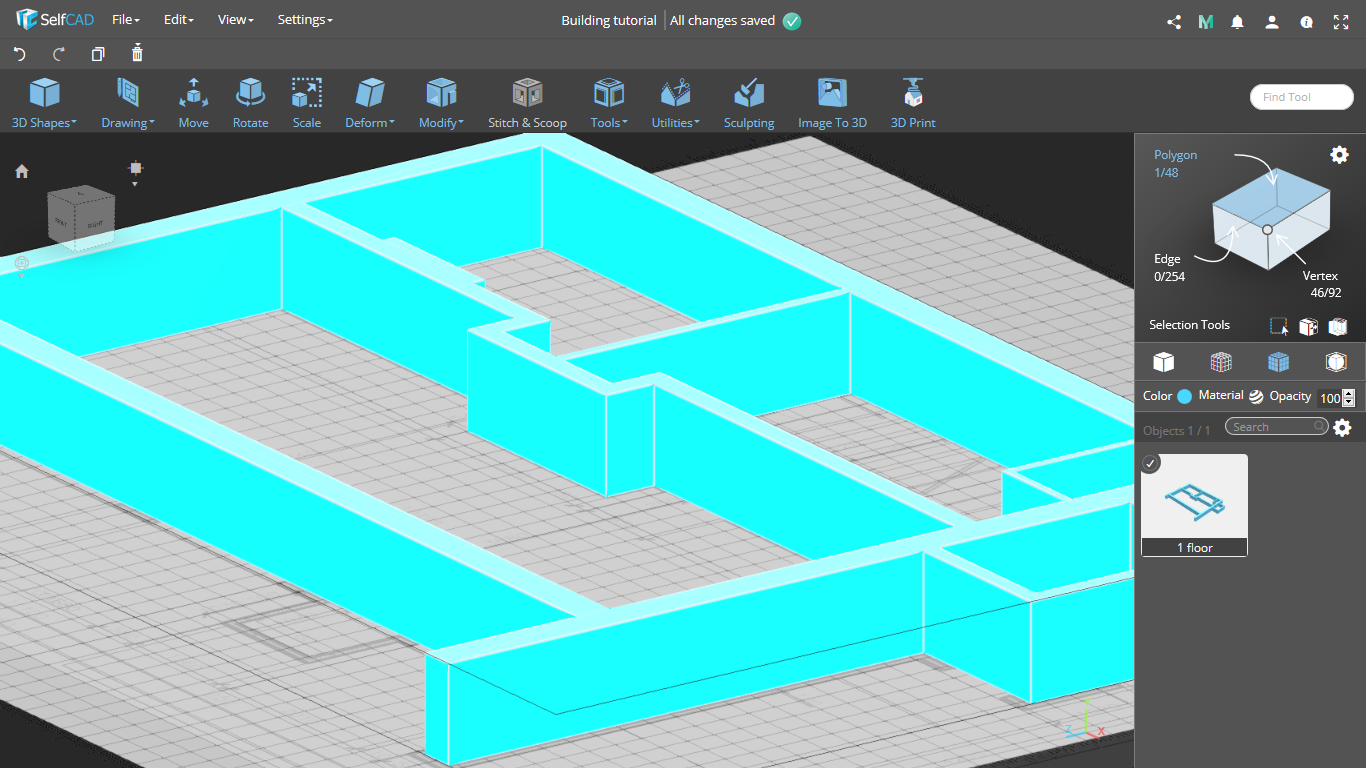Click the Find Tool search field
This screenshot has height=768, width=1366.
tap(1302, 97)
